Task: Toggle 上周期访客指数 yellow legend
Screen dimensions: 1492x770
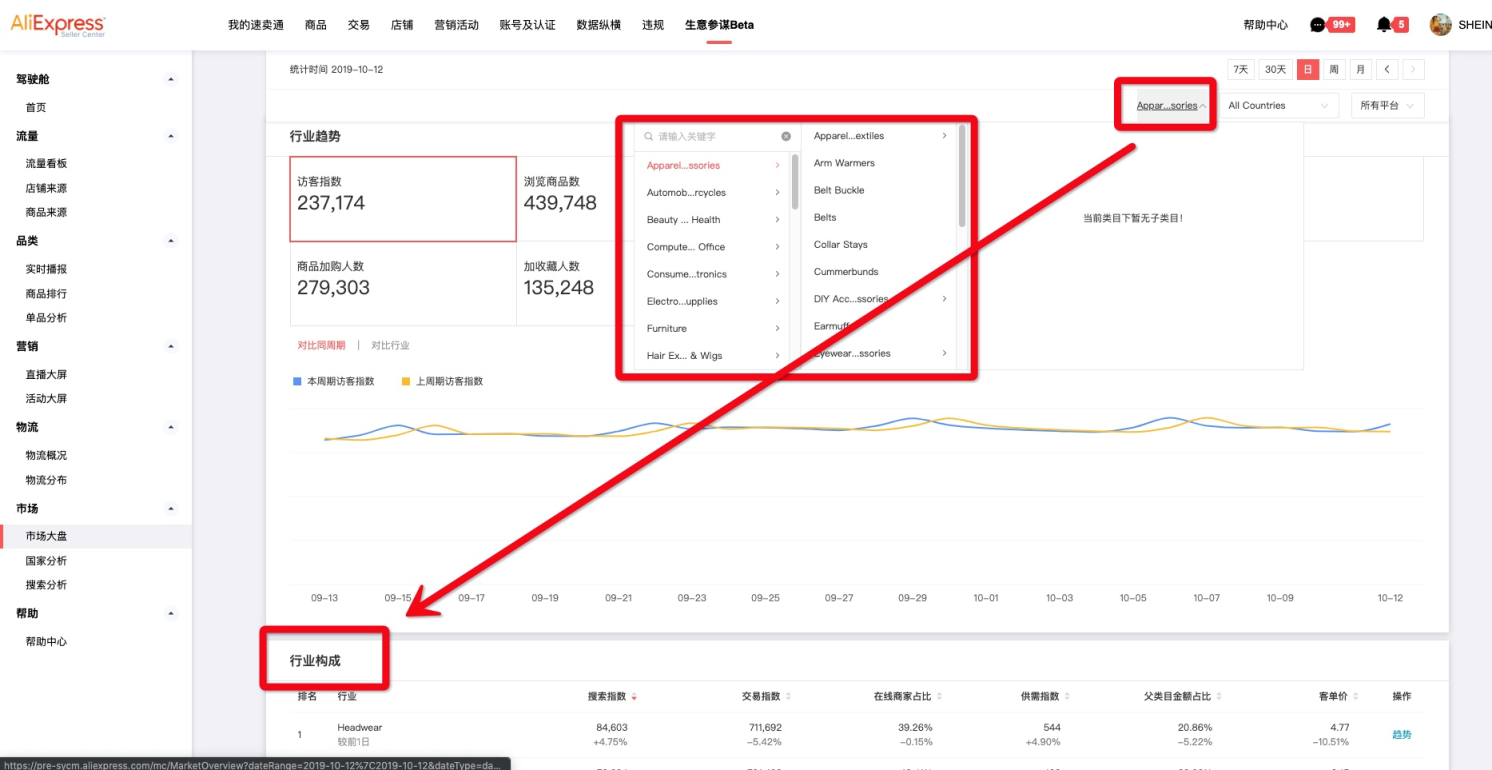Action: click(442, 381)
